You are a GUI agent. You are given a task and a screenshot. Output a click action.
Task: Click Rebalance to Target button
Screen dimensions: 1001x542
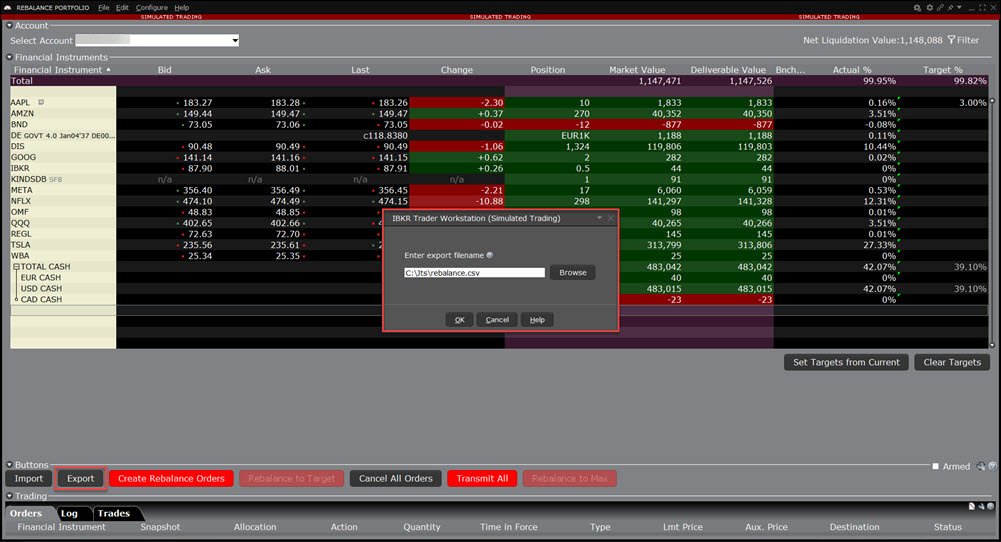(291, 478)
